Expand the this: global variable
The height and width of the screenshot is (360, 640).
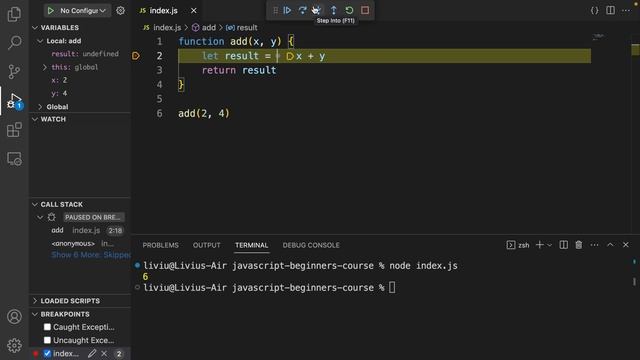(45, 67)
